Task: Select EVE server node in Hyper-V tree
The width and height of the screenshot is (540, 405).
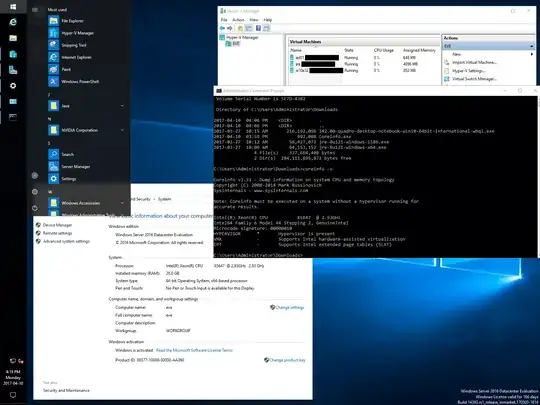Action: tap(236, 44)
